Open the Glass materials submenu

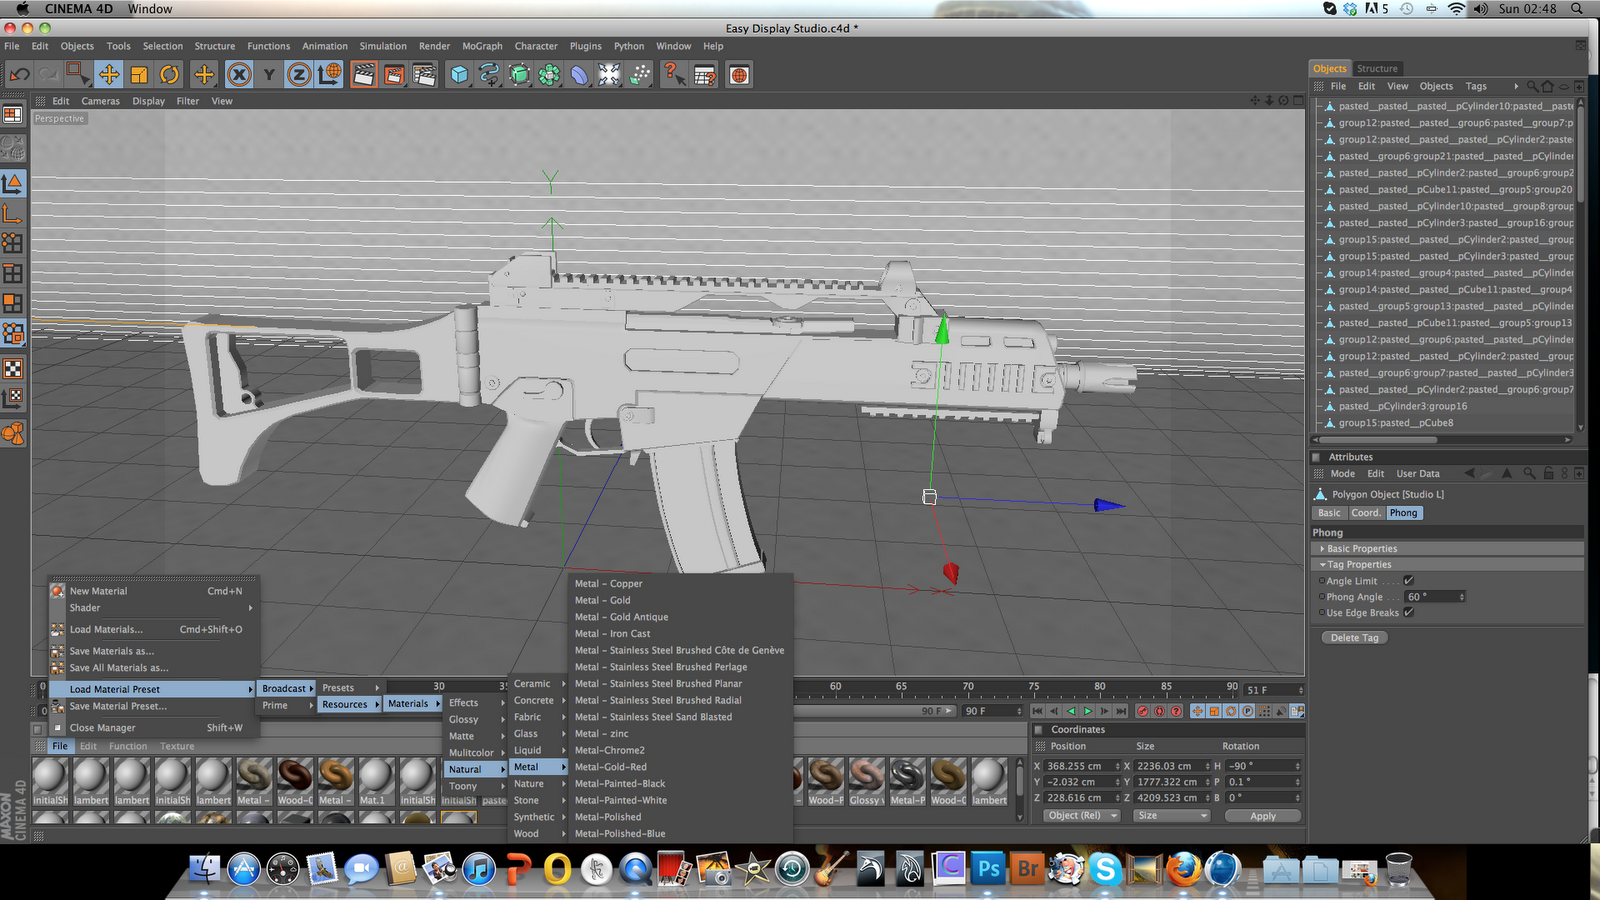(539, 734)
